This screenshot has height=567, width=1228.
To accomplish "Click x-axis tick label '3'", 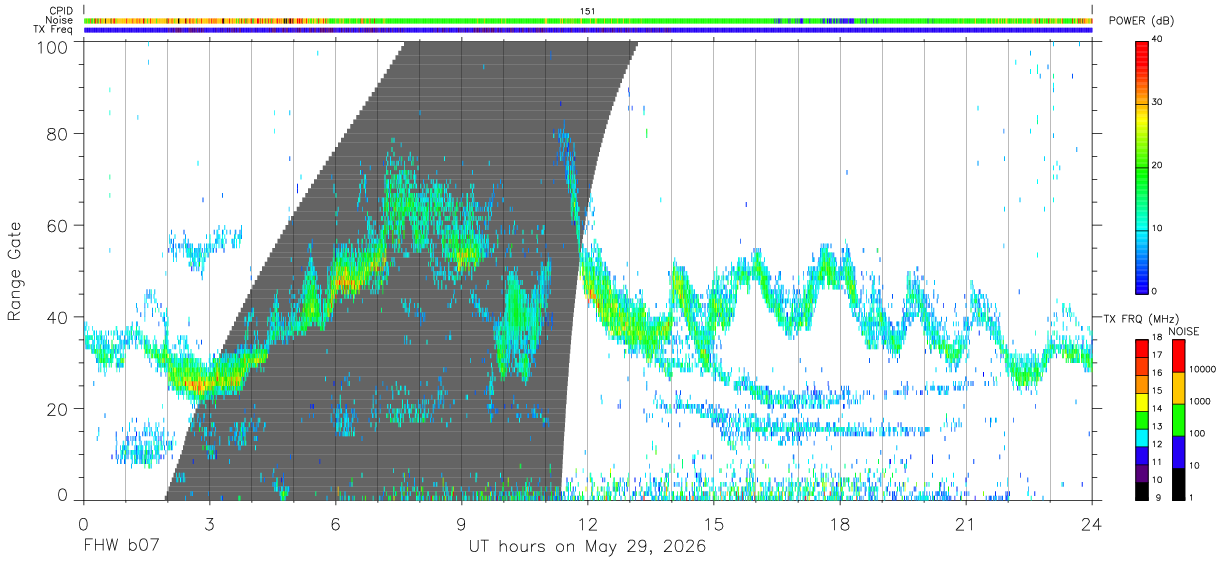I will point(210,523).
